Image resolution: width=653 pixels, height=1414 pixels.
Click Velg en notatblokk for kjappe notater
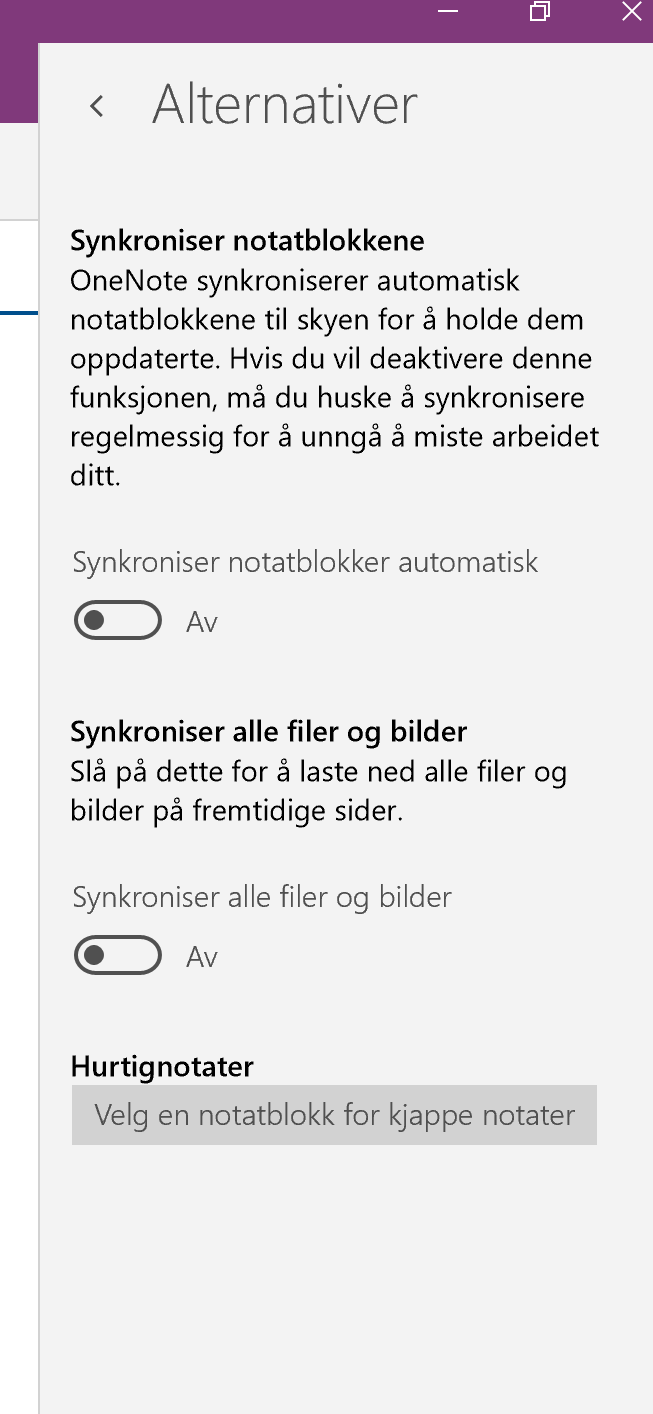[334, 1115]
